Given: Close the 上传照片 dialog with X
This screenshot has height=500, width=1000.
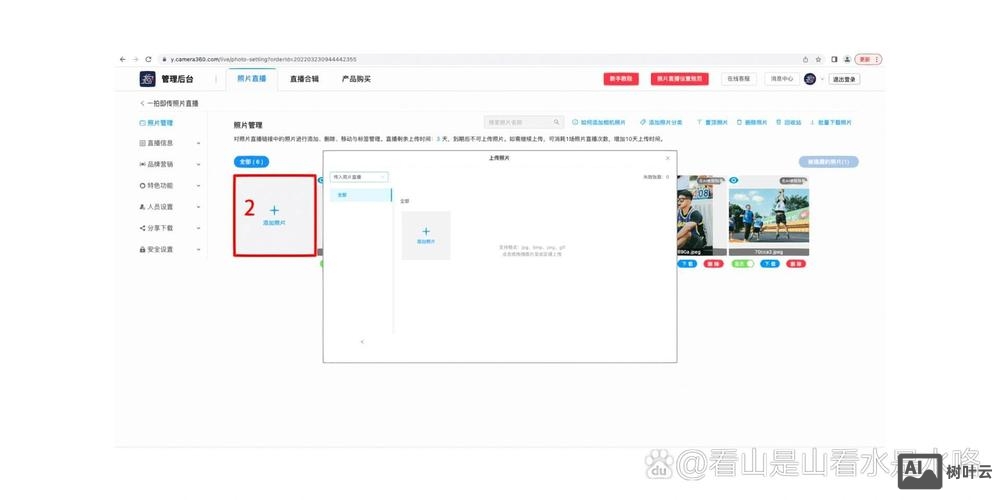Looking at the screenshot, I should click(x=668, y=158).
